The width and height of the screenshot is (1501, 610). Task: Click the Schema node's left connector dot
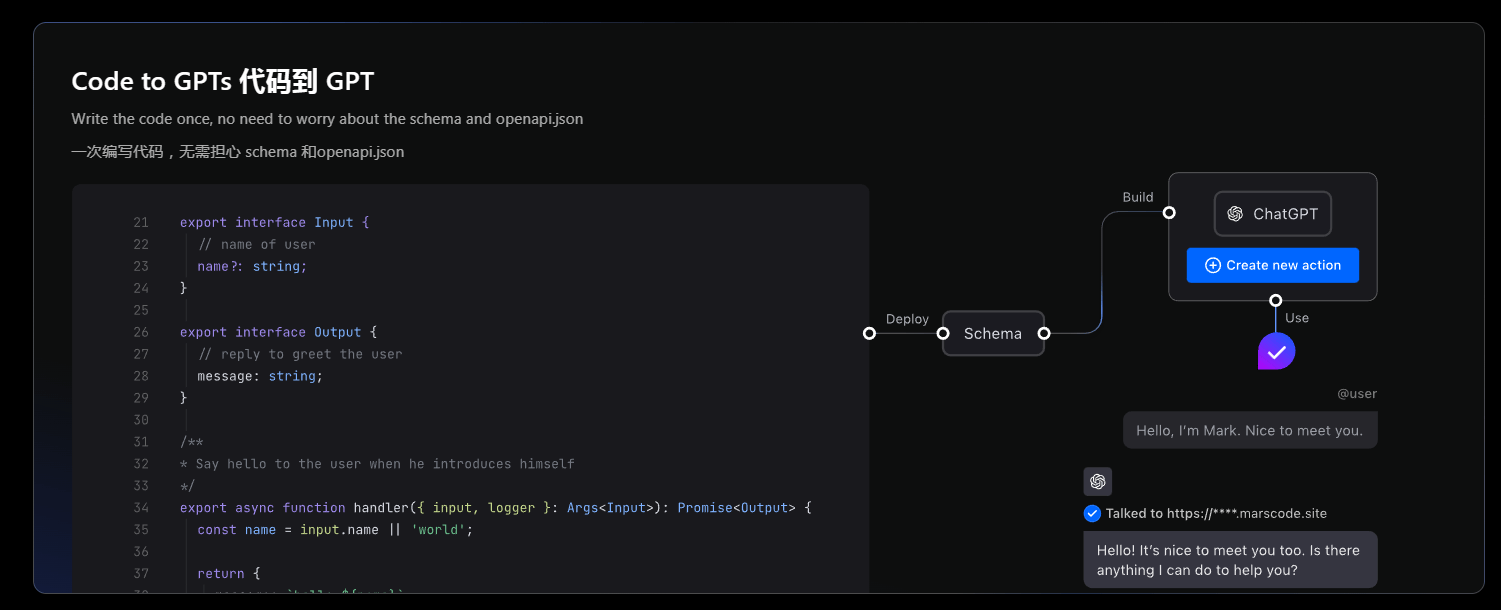coord(943,333)
